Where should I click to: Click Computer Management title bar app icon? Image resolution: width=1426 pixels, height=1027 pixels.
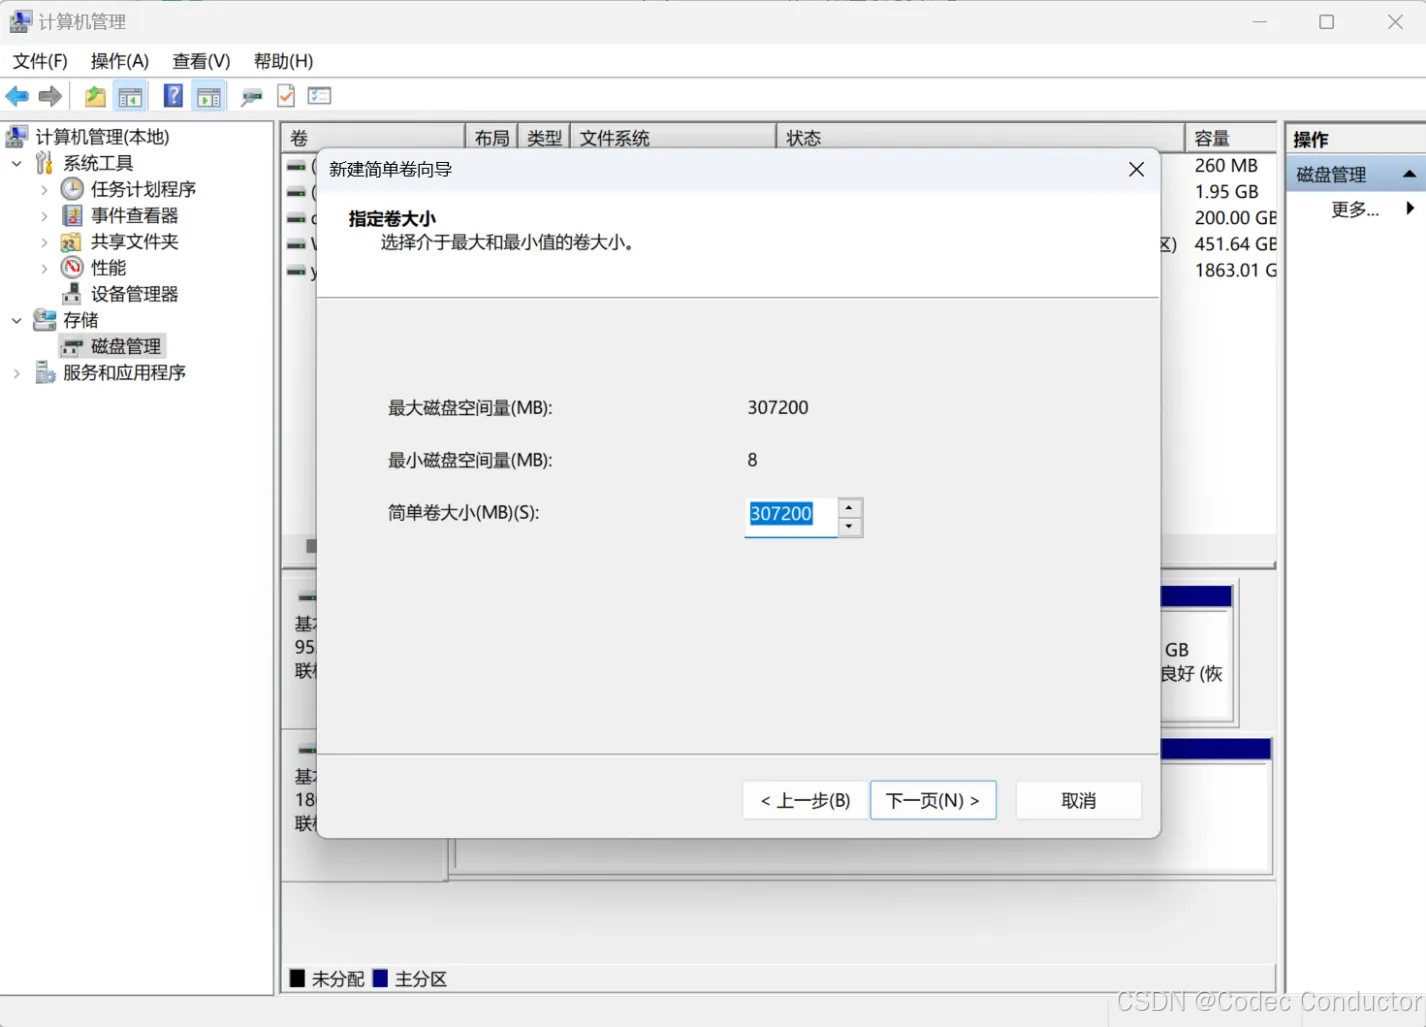pyautogui.click(x=20, y=21)
